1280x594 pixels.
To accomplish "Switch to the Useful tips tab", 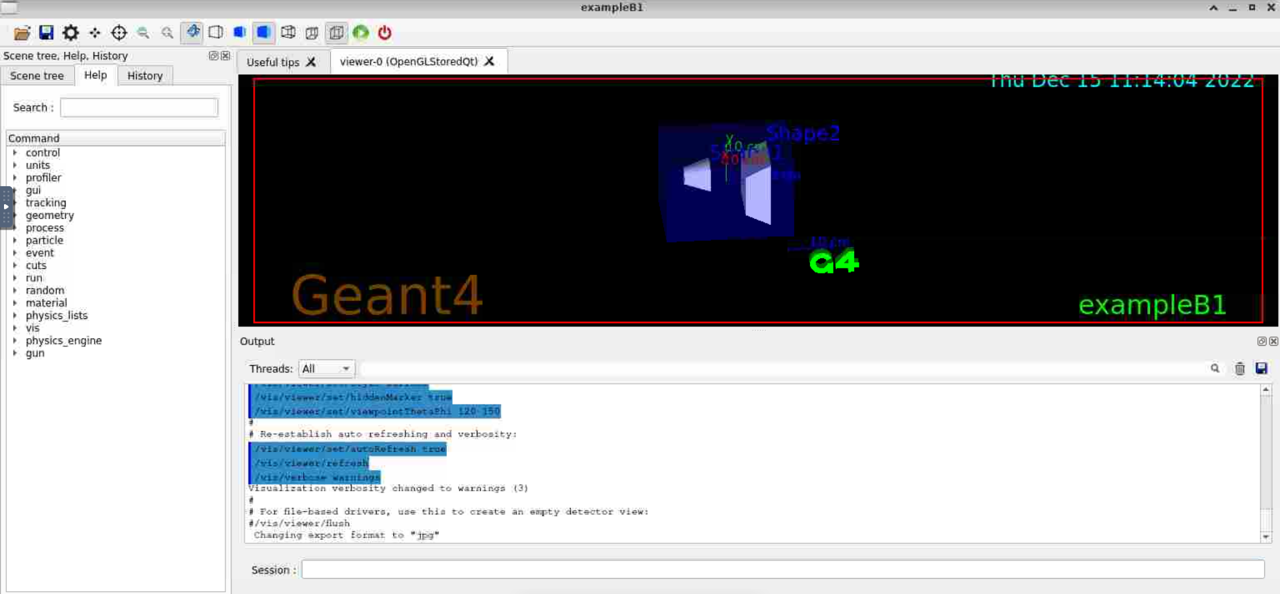I will [x=273, y=62].
